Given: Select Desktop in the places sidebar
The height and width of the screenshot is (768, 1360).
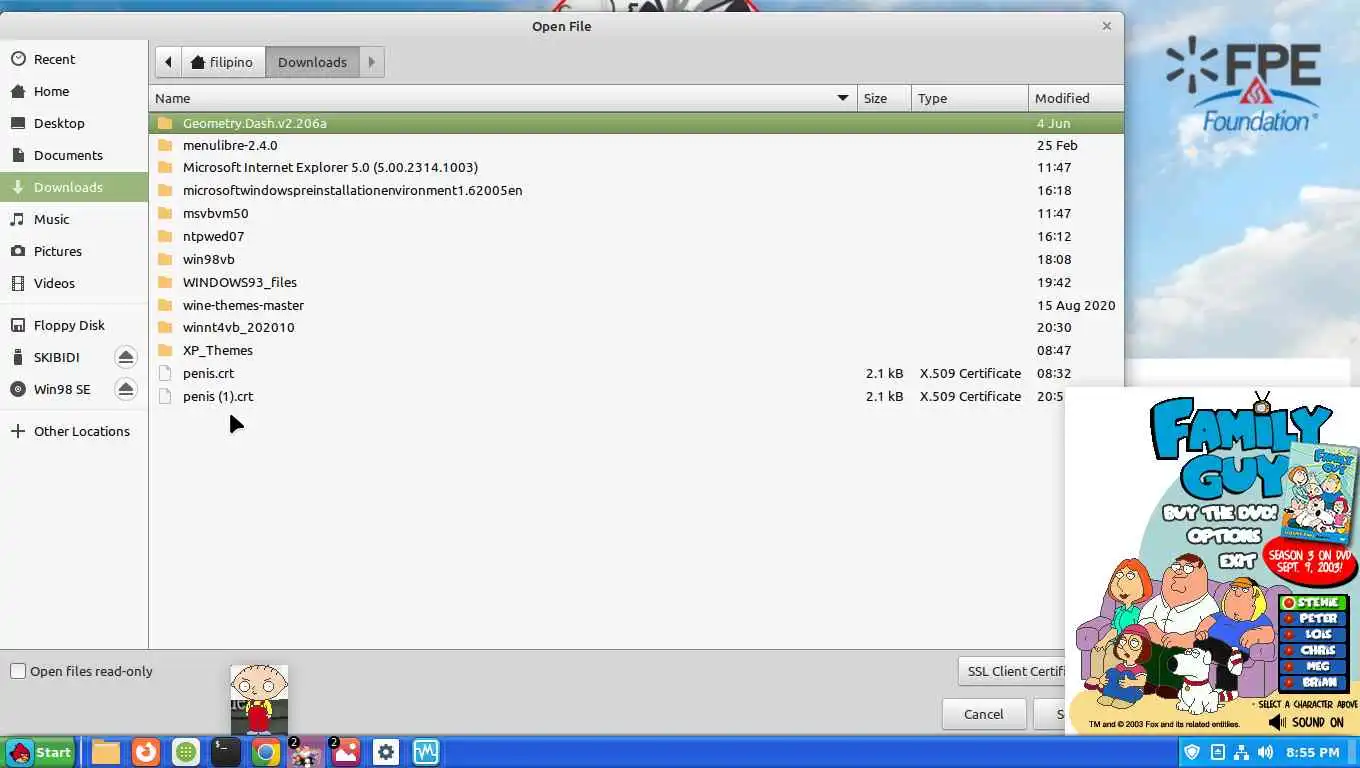Looking at the screenshot, I should pos(74,123).
